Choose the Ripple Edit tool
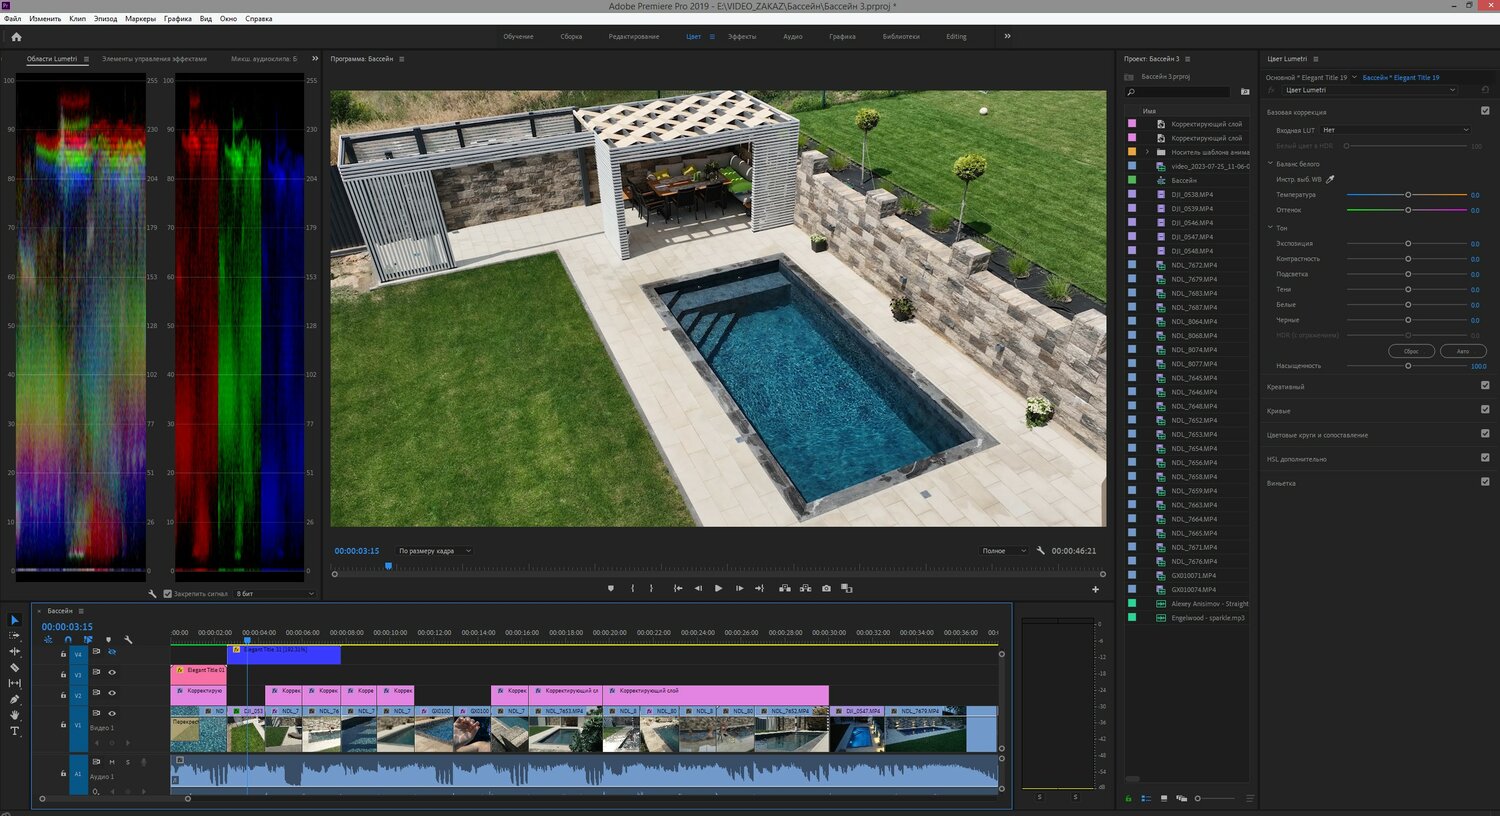Viewport: 1500px width, 816px height. click(x=14, y=651)
